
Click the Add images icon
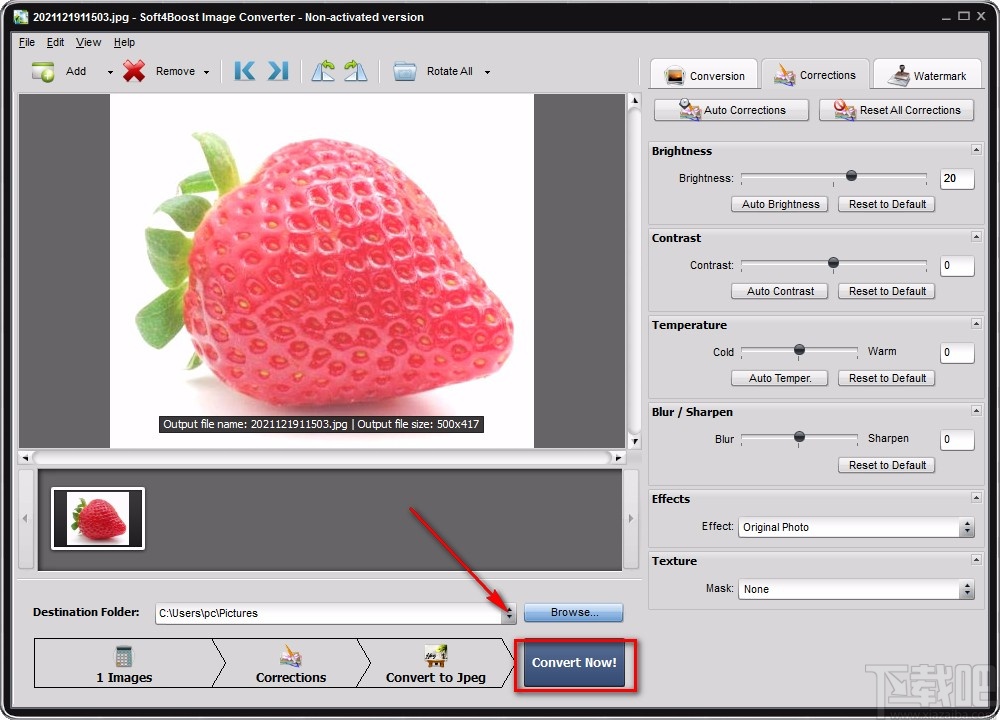43,71
